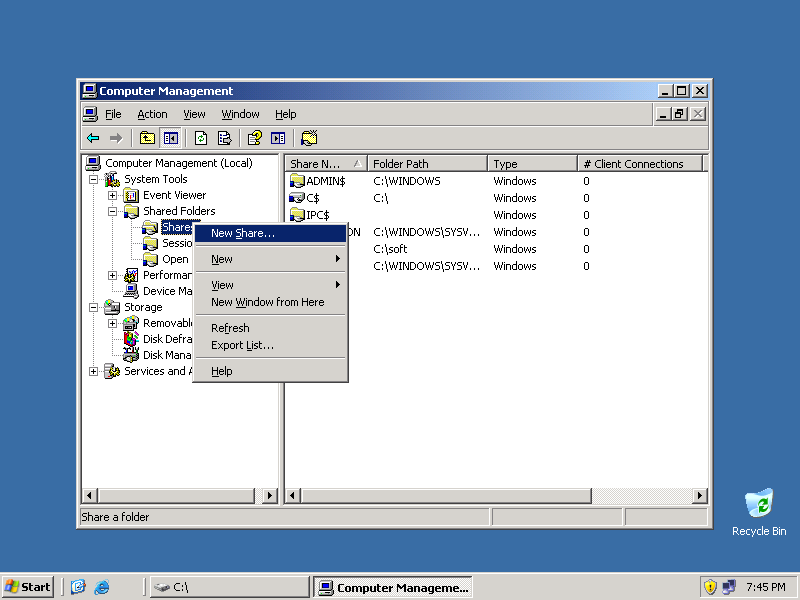Open Recycle Bin desktop icon
Screen dimensions: 800x600
point(759,503)
